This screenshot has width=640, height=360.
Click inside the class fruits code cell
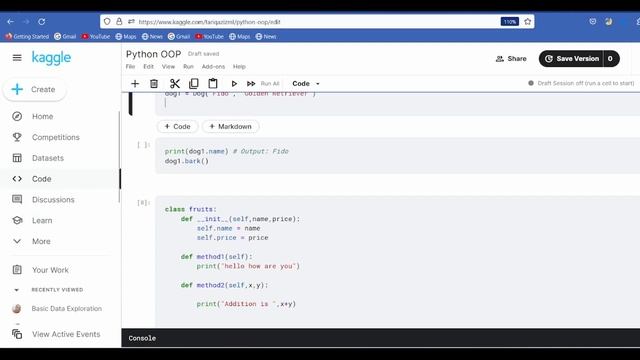point(398,261)
